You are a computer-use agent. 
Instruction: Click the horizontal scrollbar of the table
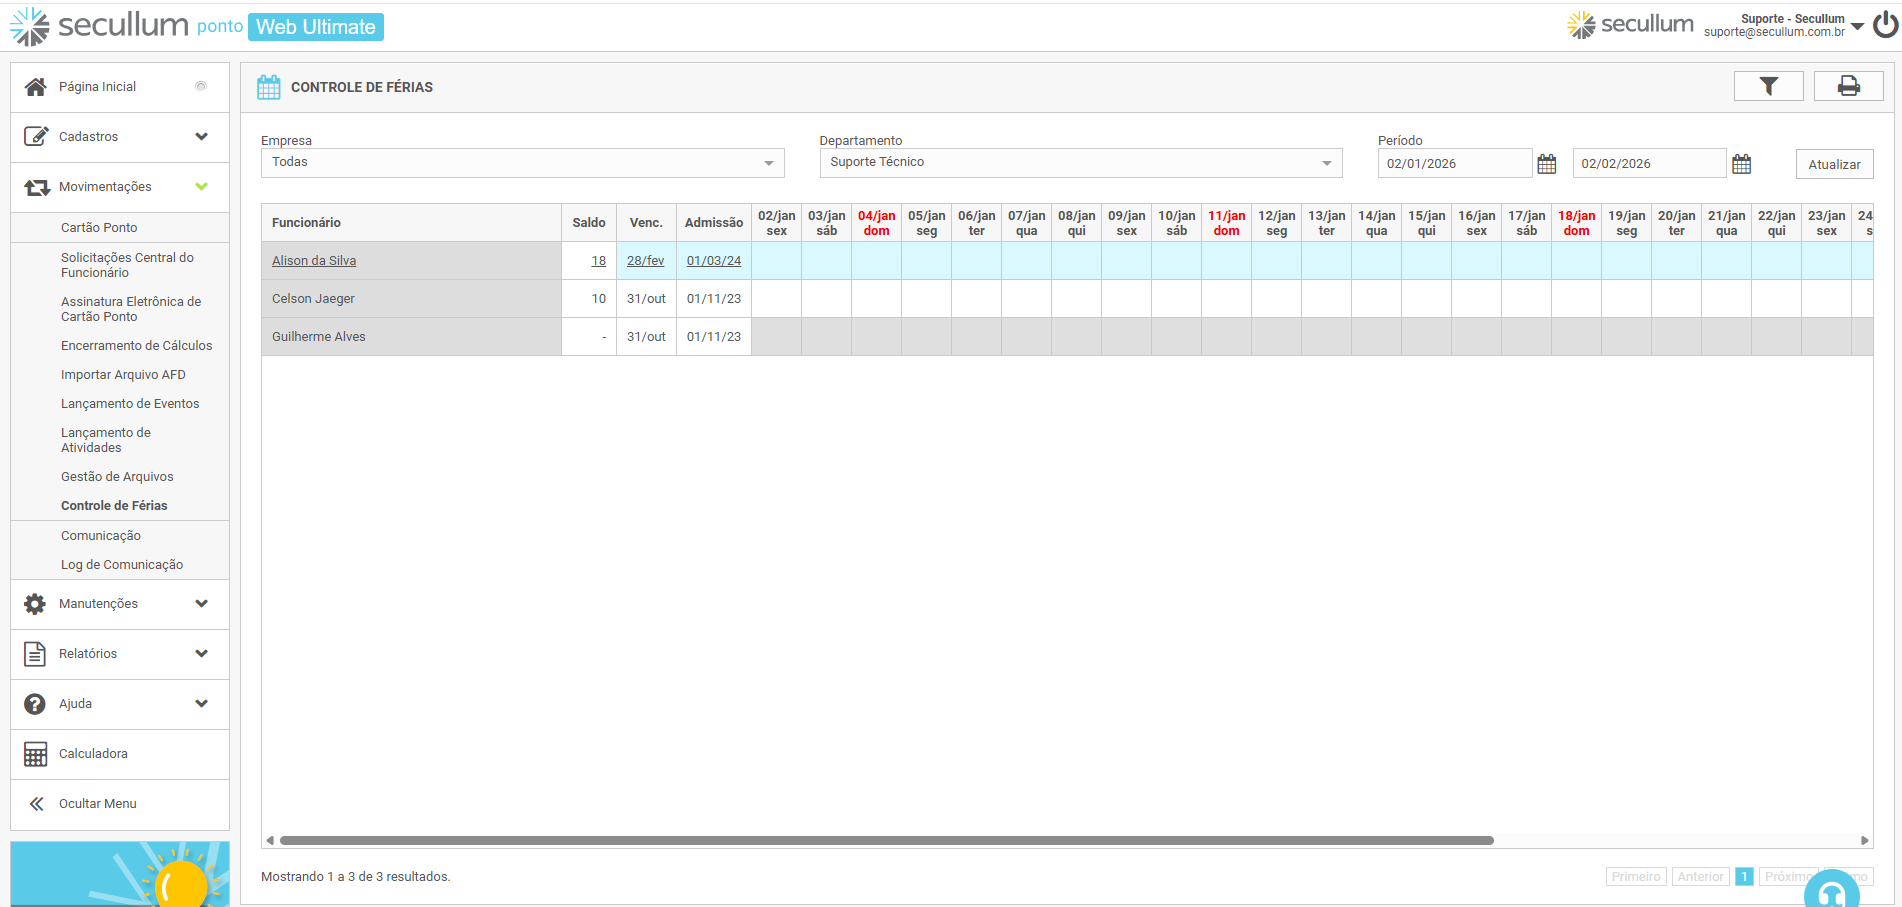point(886,841)
